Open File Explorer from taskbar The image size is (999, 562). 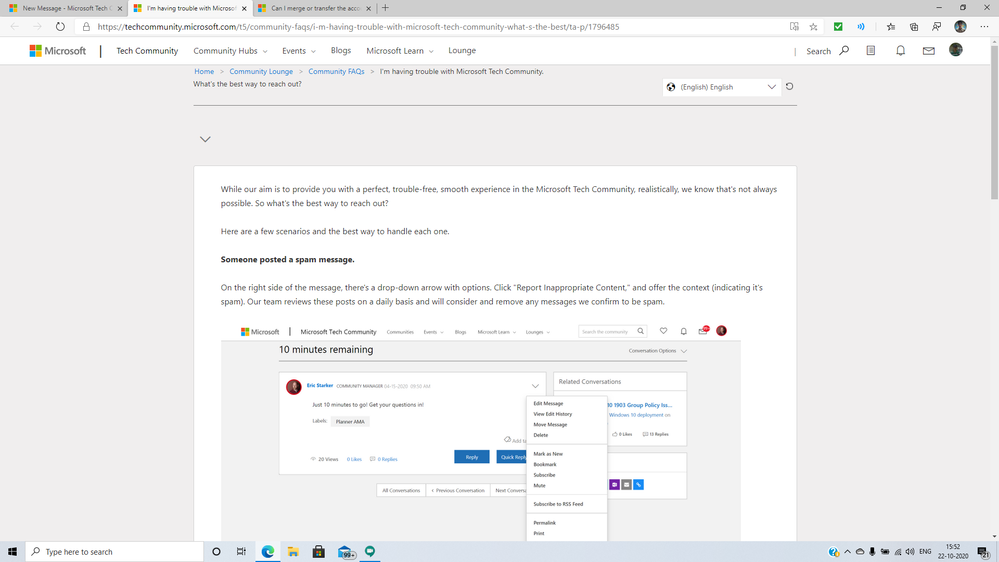293,552
